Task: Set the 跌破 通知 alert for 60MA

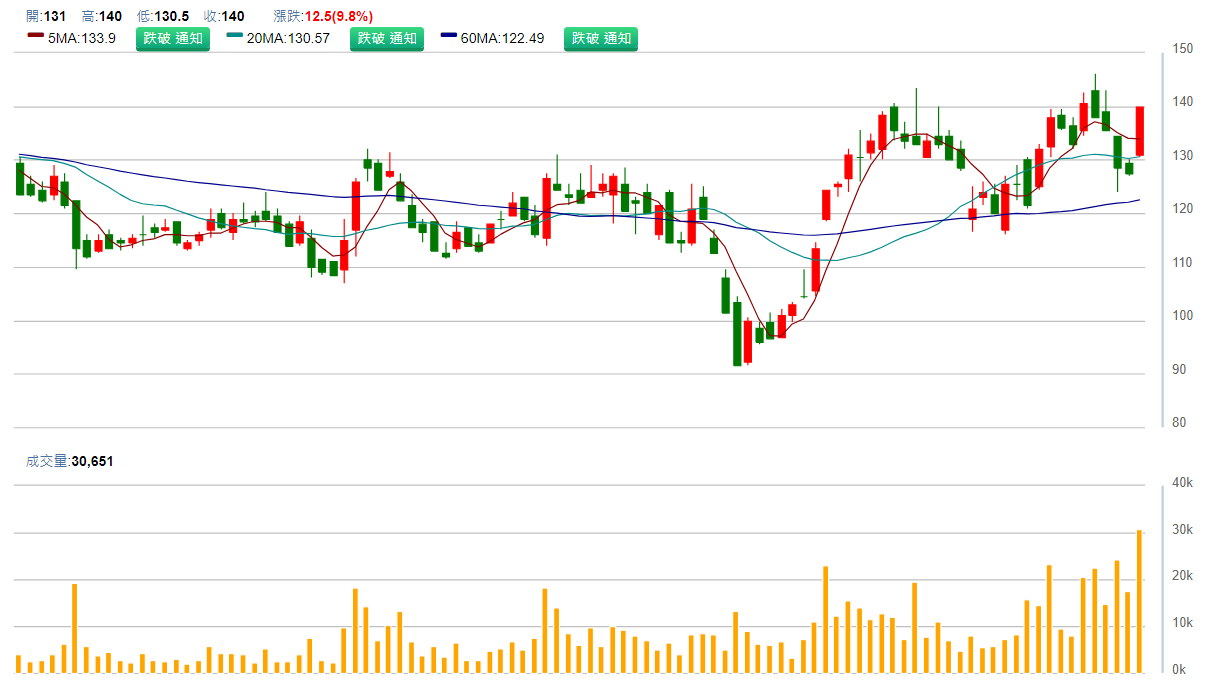Action: click(x=601, y=39)
